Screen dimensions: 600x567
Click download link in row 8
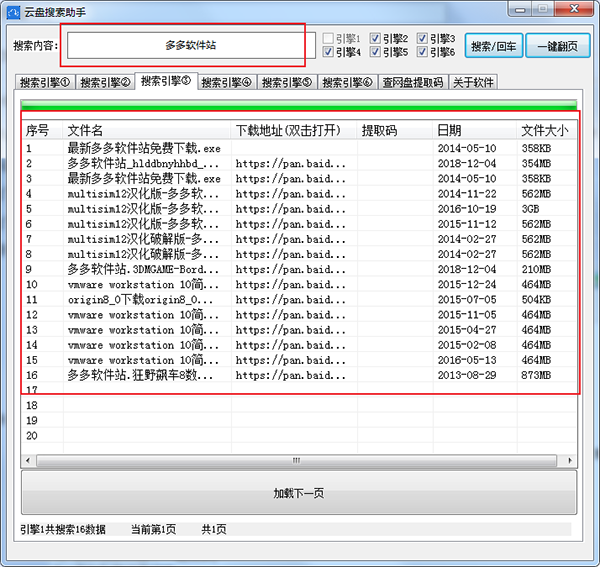point(290,254)
